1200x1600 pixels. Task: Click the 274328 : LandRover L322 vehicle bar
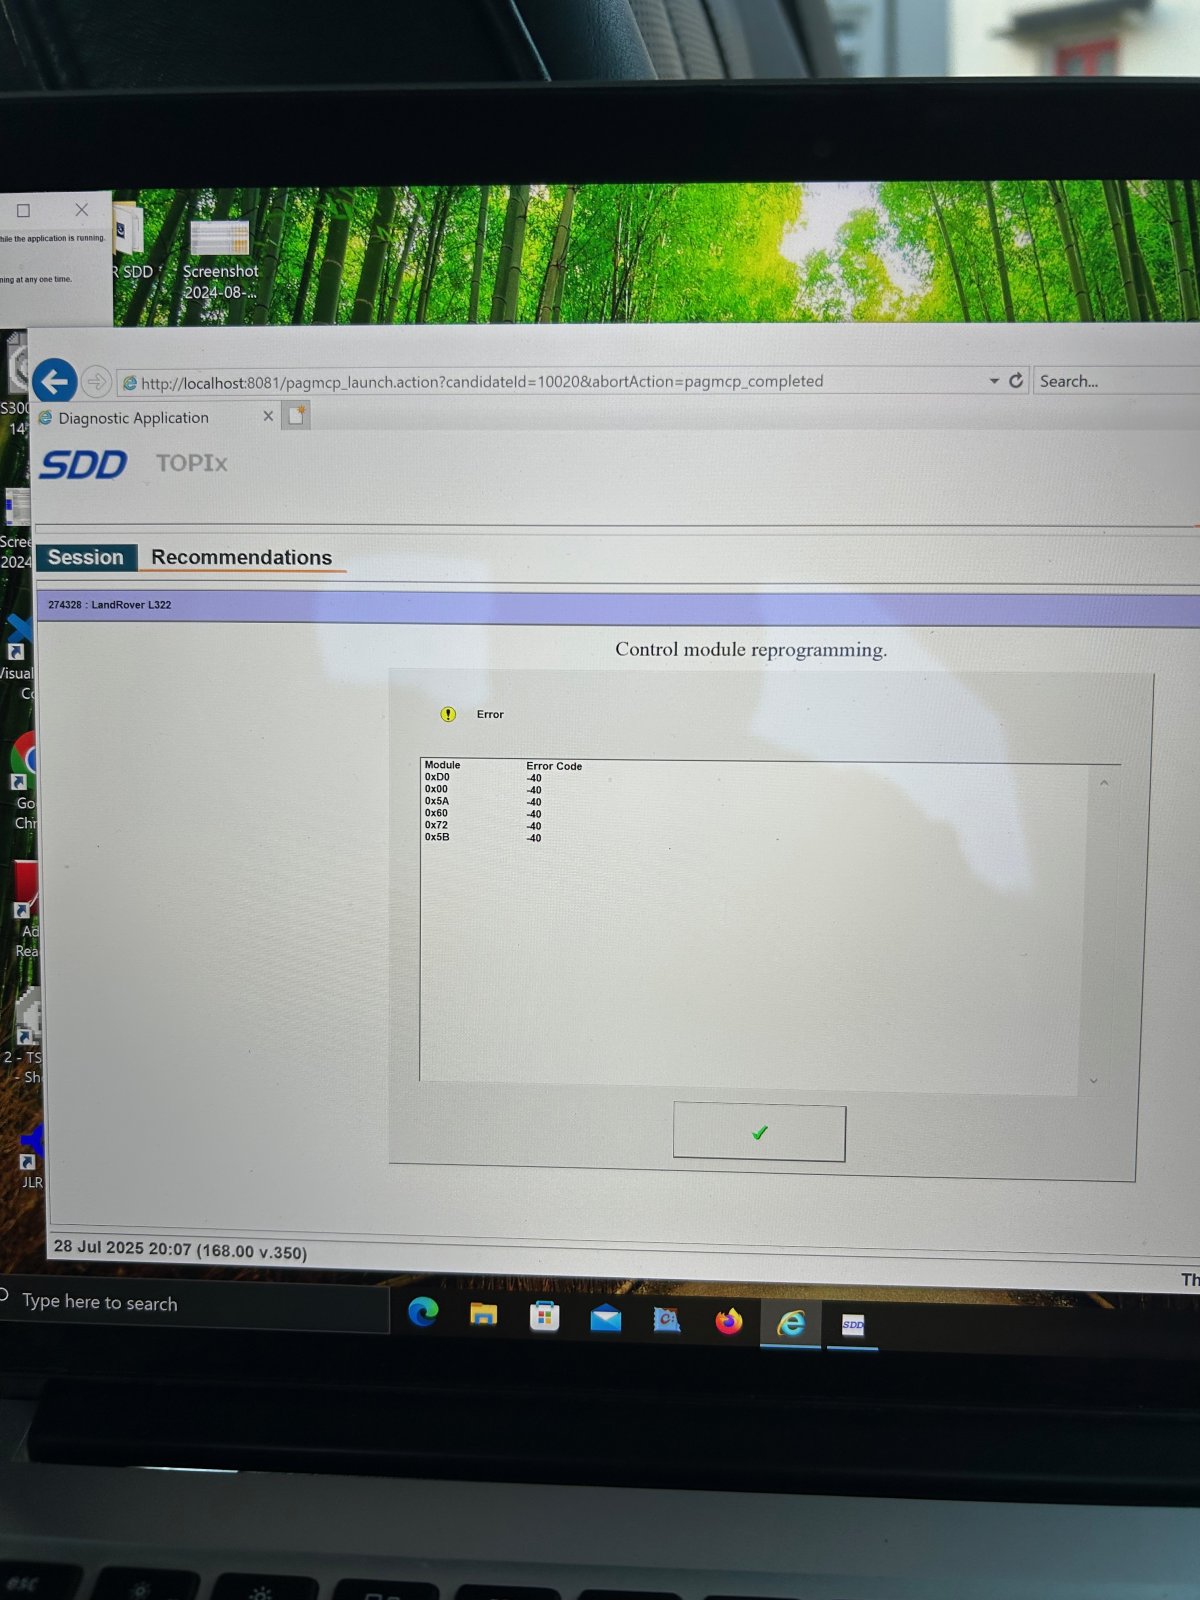coord(618,606)
